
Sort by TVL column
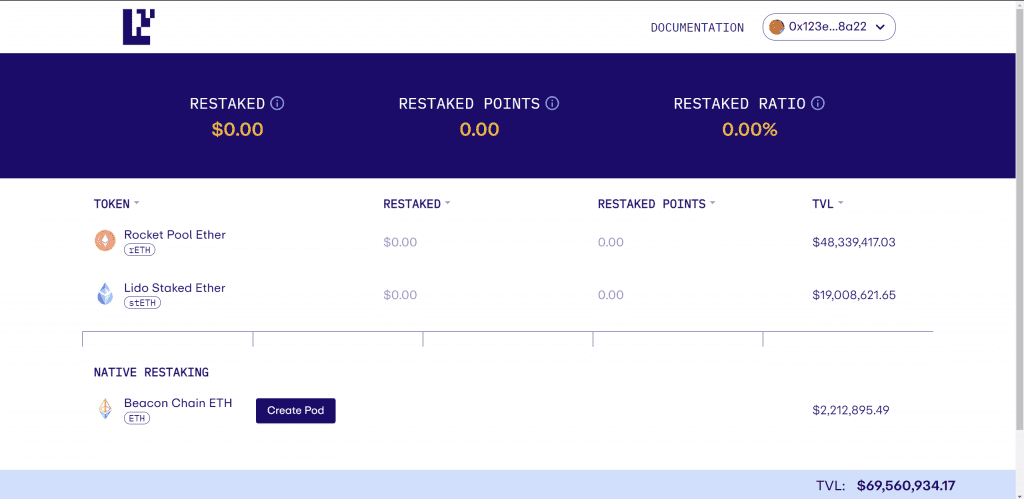pos(827,204)
